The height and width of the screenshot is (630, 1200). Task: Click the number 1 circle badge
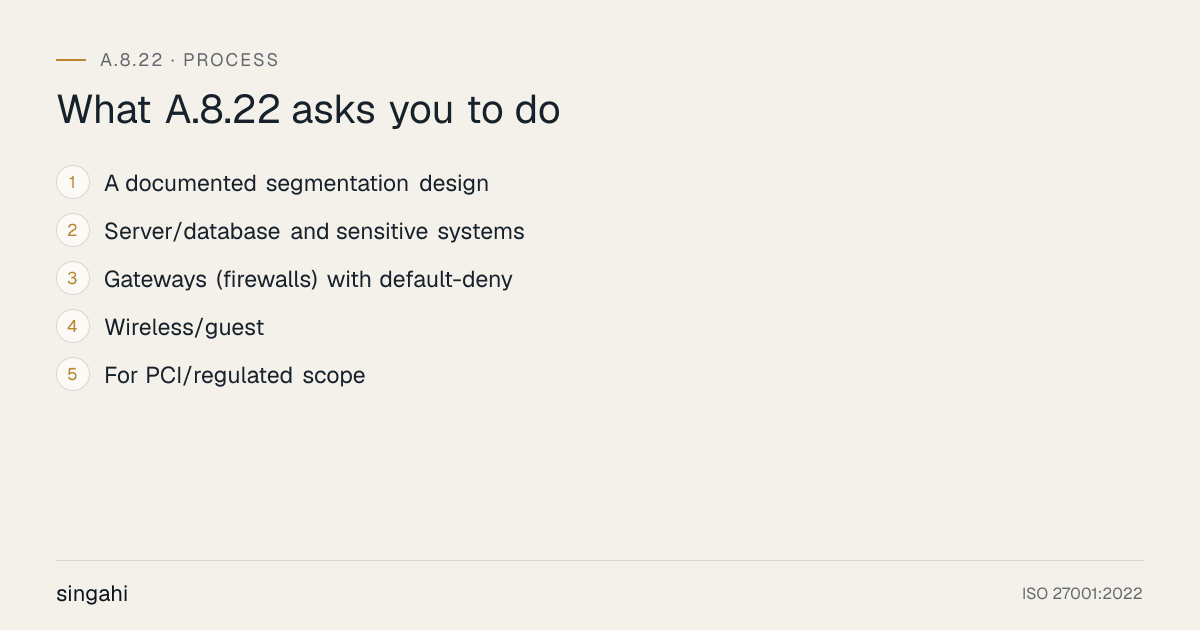pyautogui.click(x=73, y=183)
